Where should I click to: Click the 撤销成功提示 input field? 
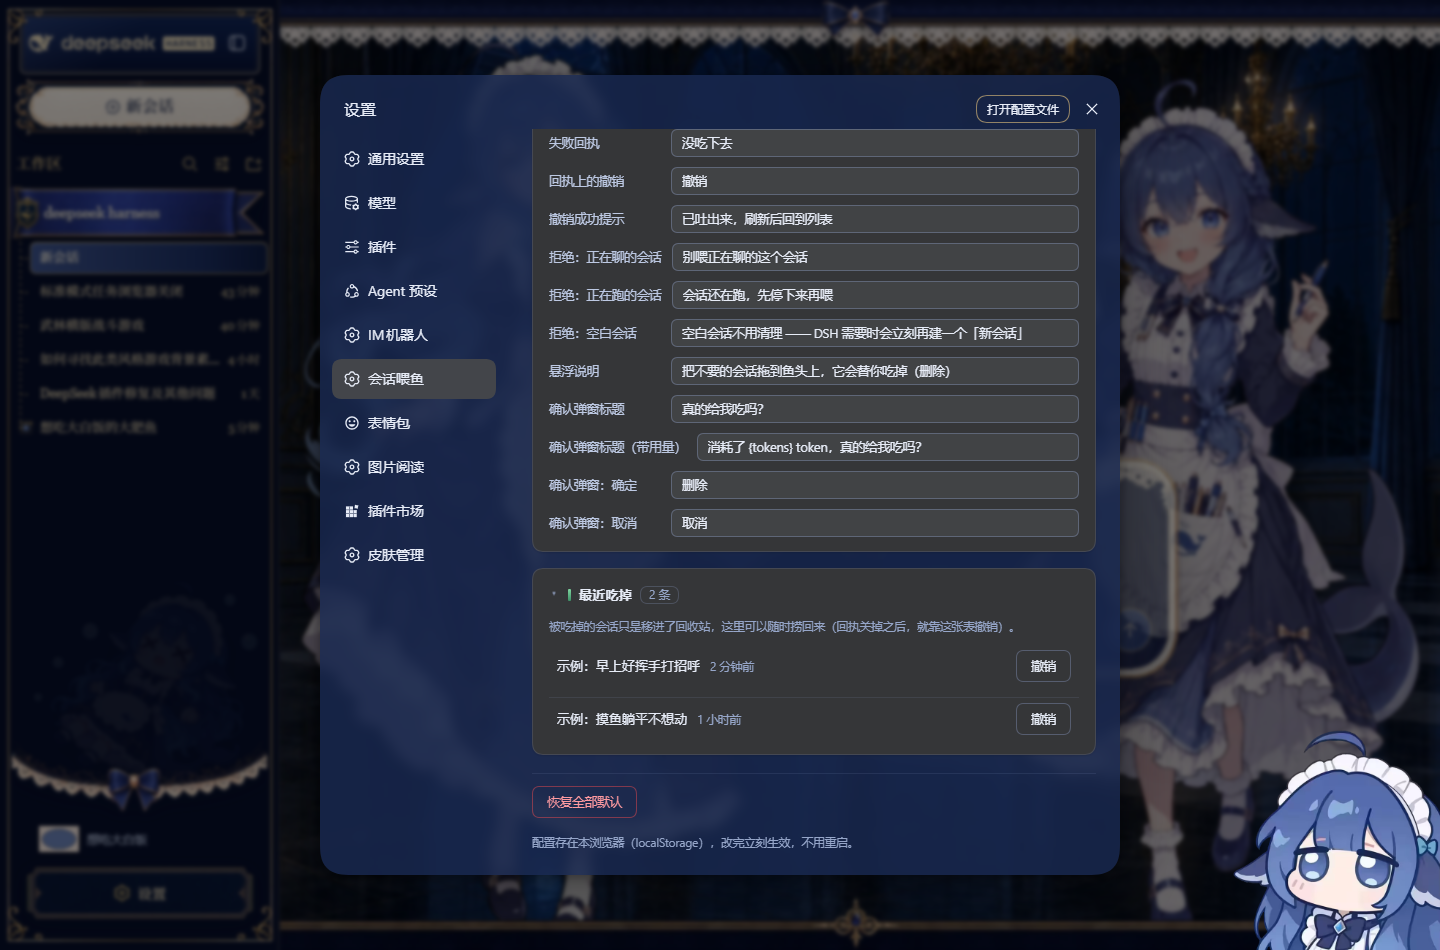point(875,219)
